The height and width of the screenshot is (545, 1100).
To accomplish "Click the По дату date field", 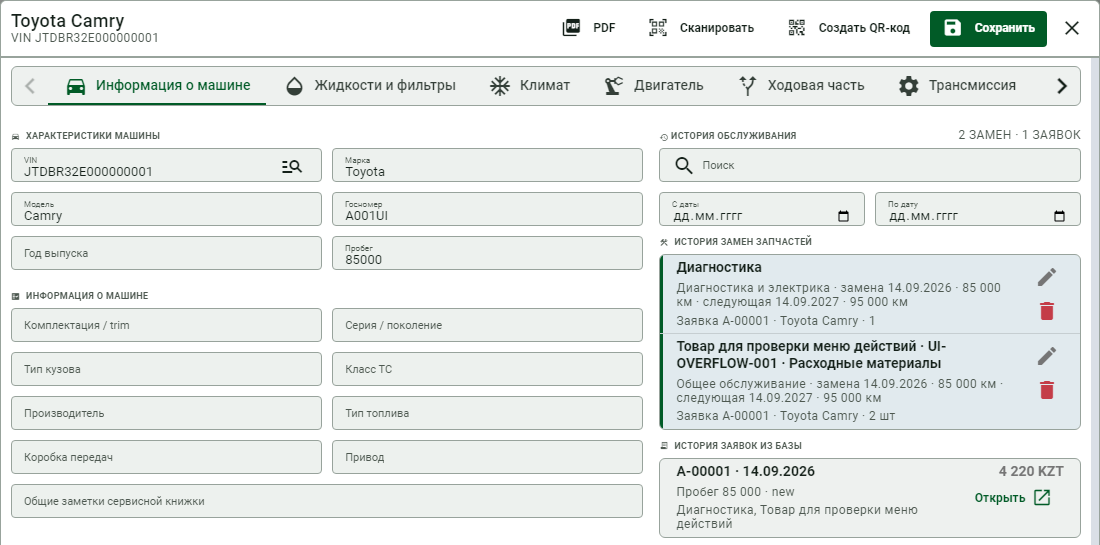I will tap(978, 209).
